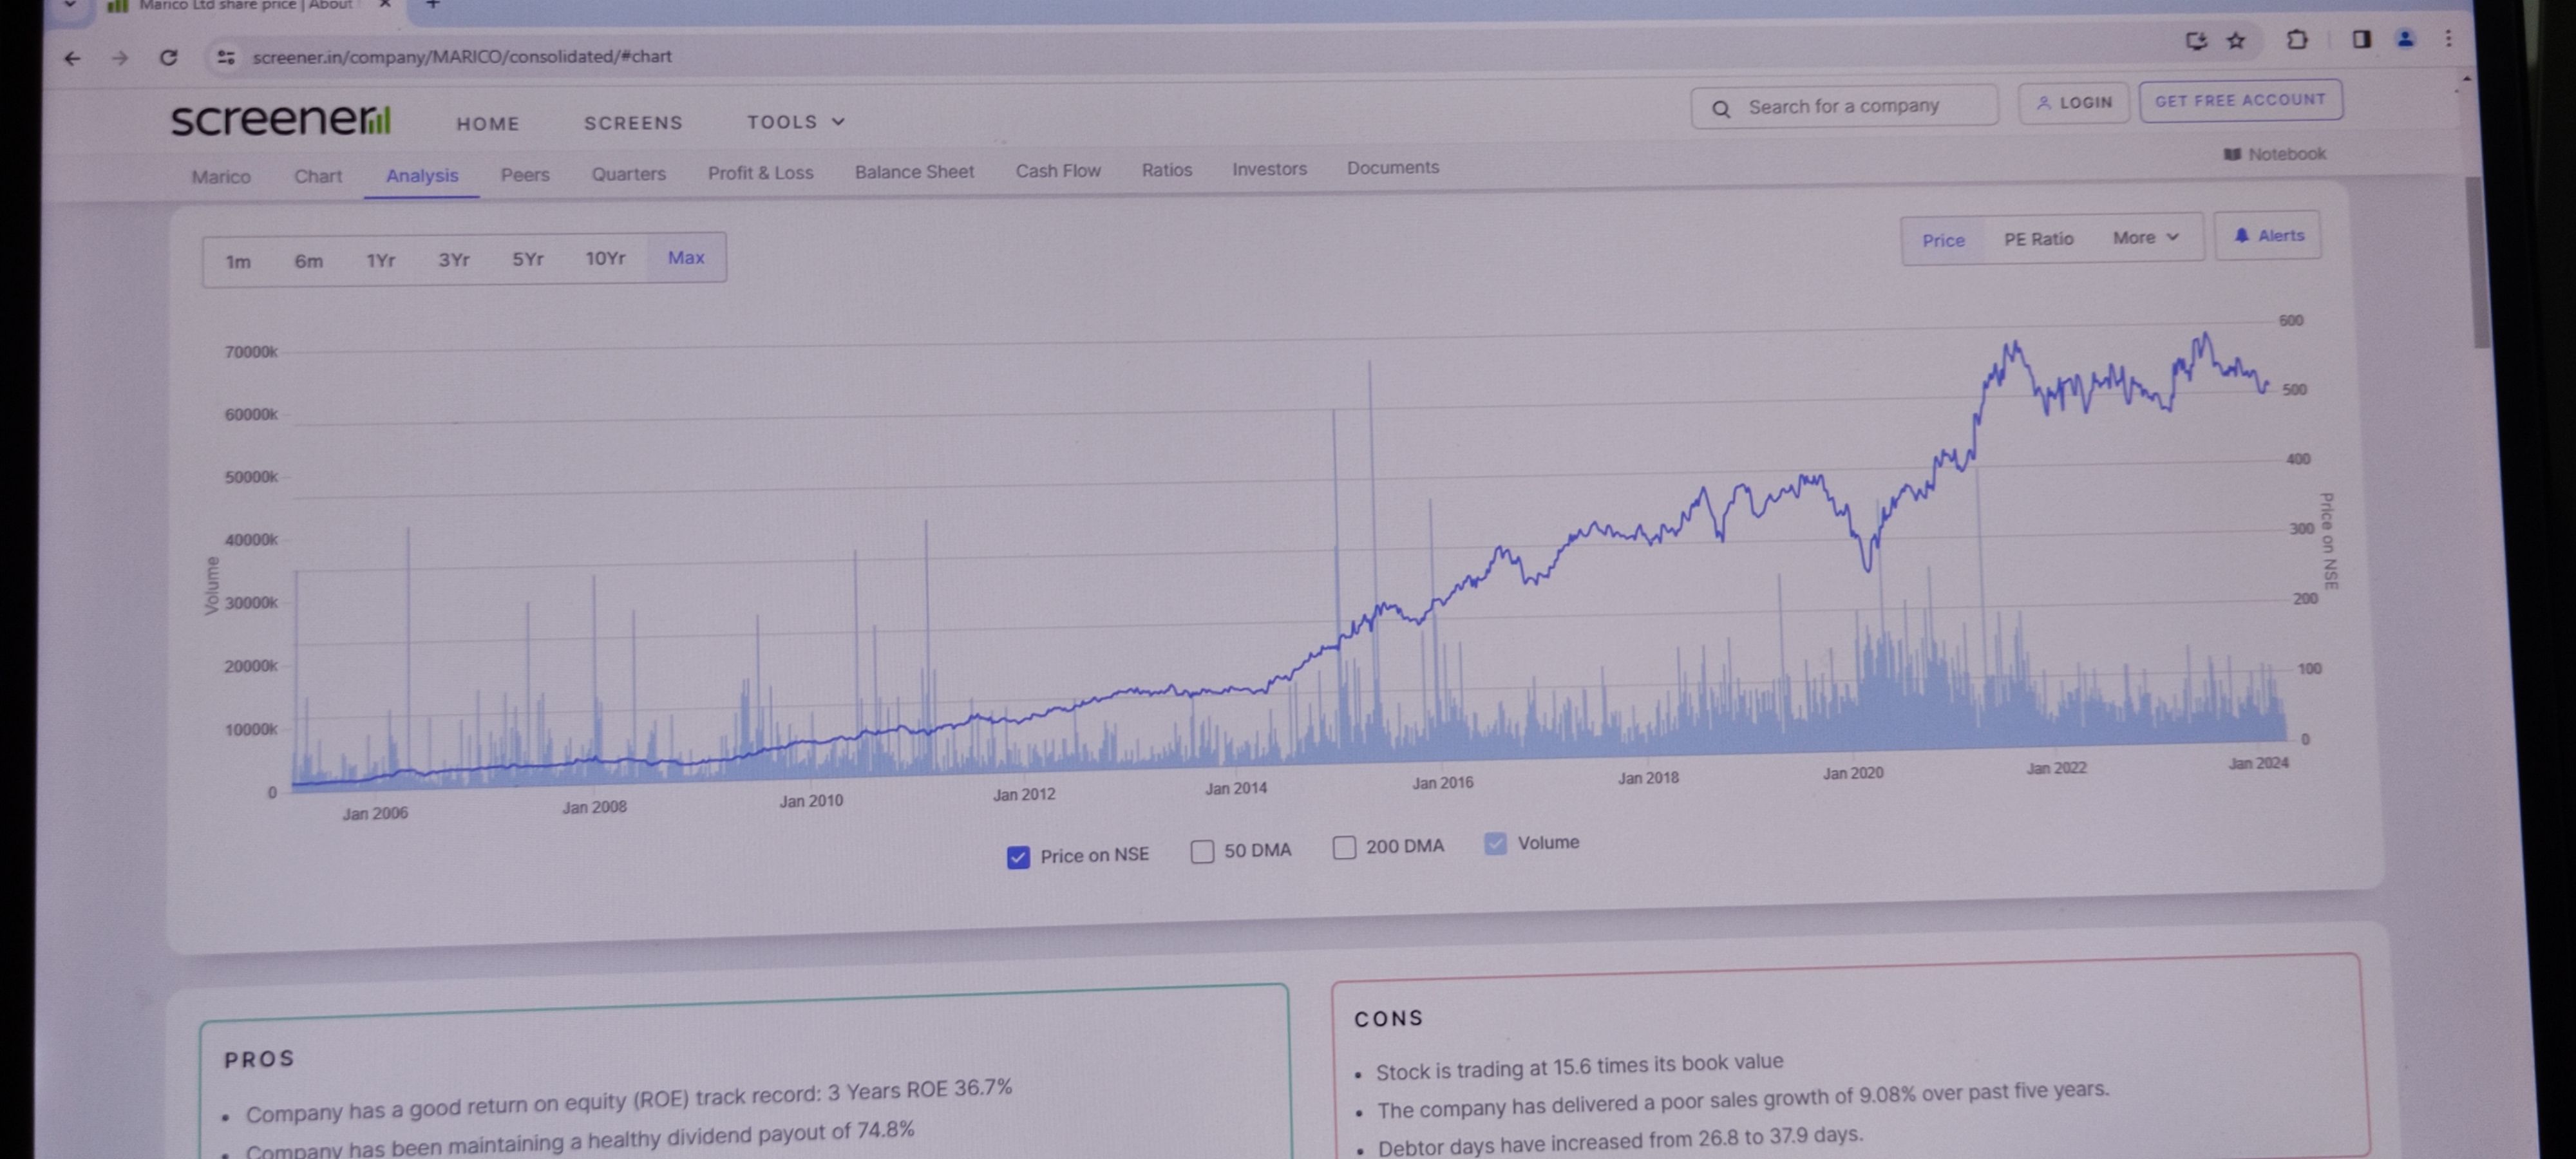Switch the chart to PE Ratio view
Image resolution: width=2576 pixels, height=1159 pixels.
[2038, 239]
